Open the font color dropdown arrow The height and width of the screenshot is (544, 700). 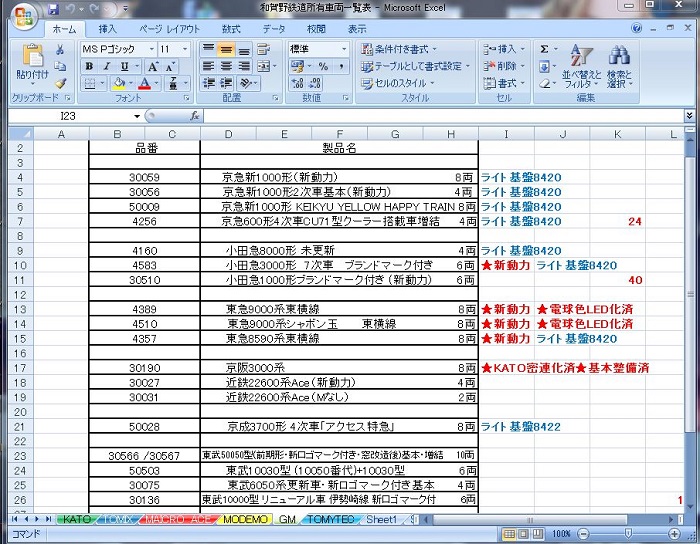[x=156, y=83]
